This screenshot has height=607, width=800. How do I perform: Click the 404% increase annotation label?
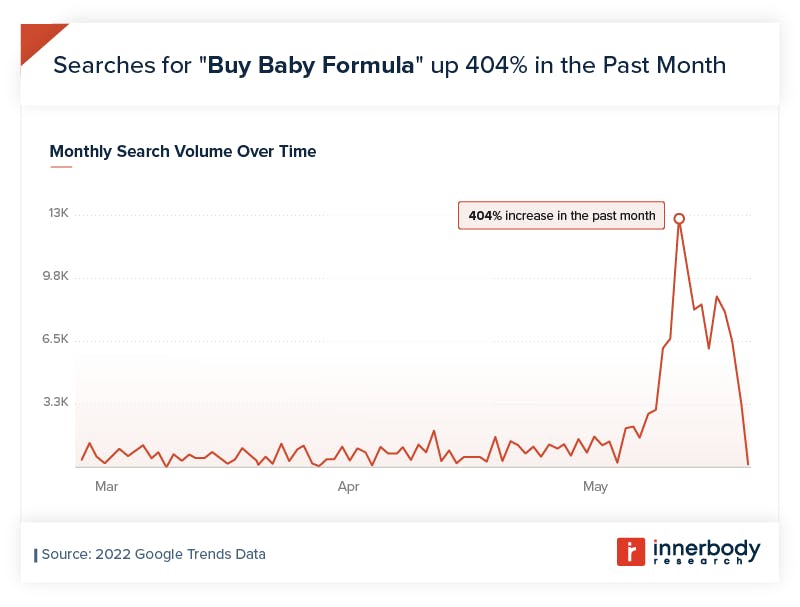click(561, 215)
